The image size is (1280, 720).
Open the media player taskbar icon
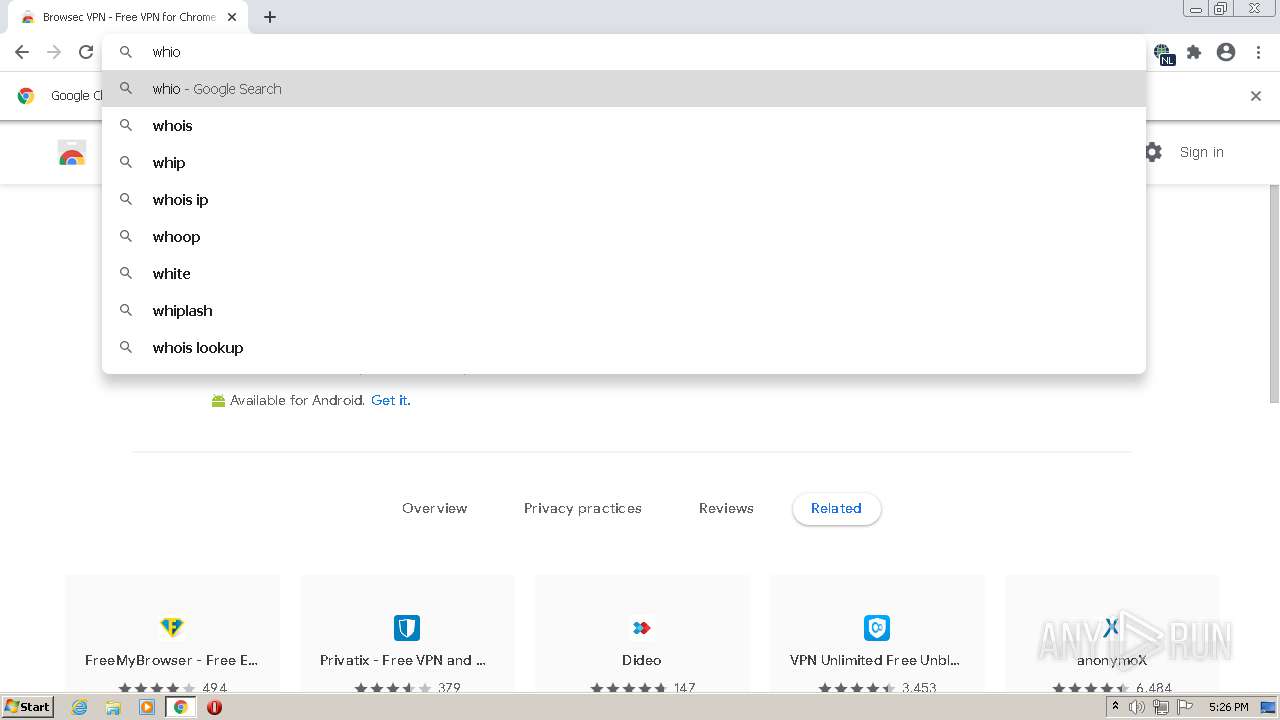pyautogui.click(x=147, y=707)
